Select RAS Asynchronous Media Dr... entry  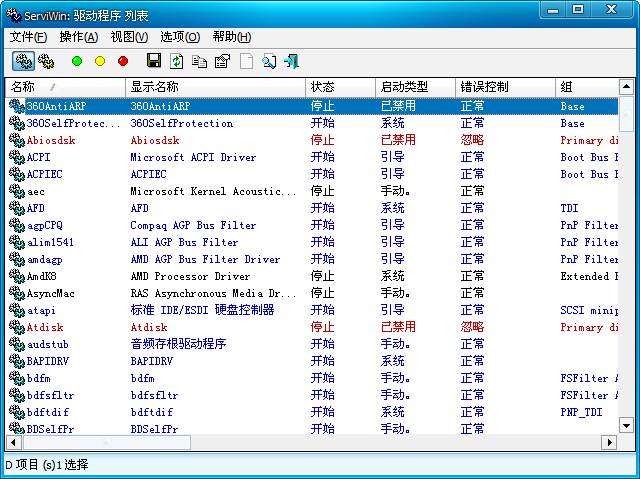pos(213,293)
